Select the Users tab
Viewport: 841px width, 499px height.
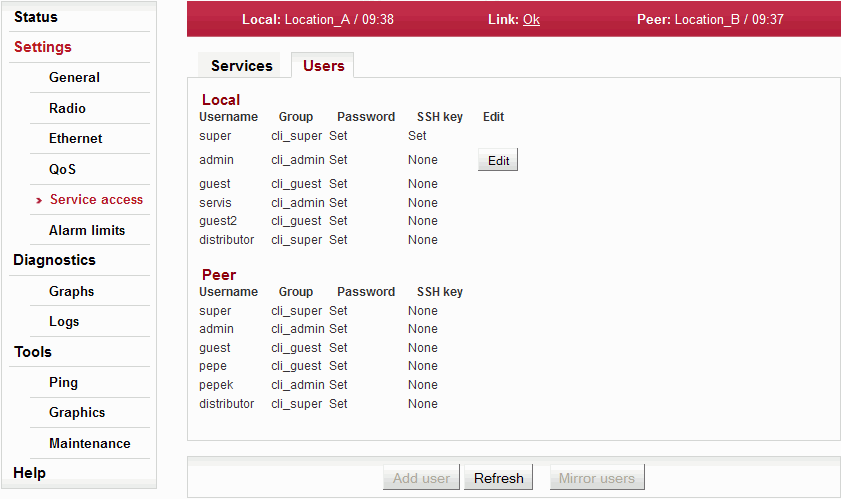tap(323, 66)
